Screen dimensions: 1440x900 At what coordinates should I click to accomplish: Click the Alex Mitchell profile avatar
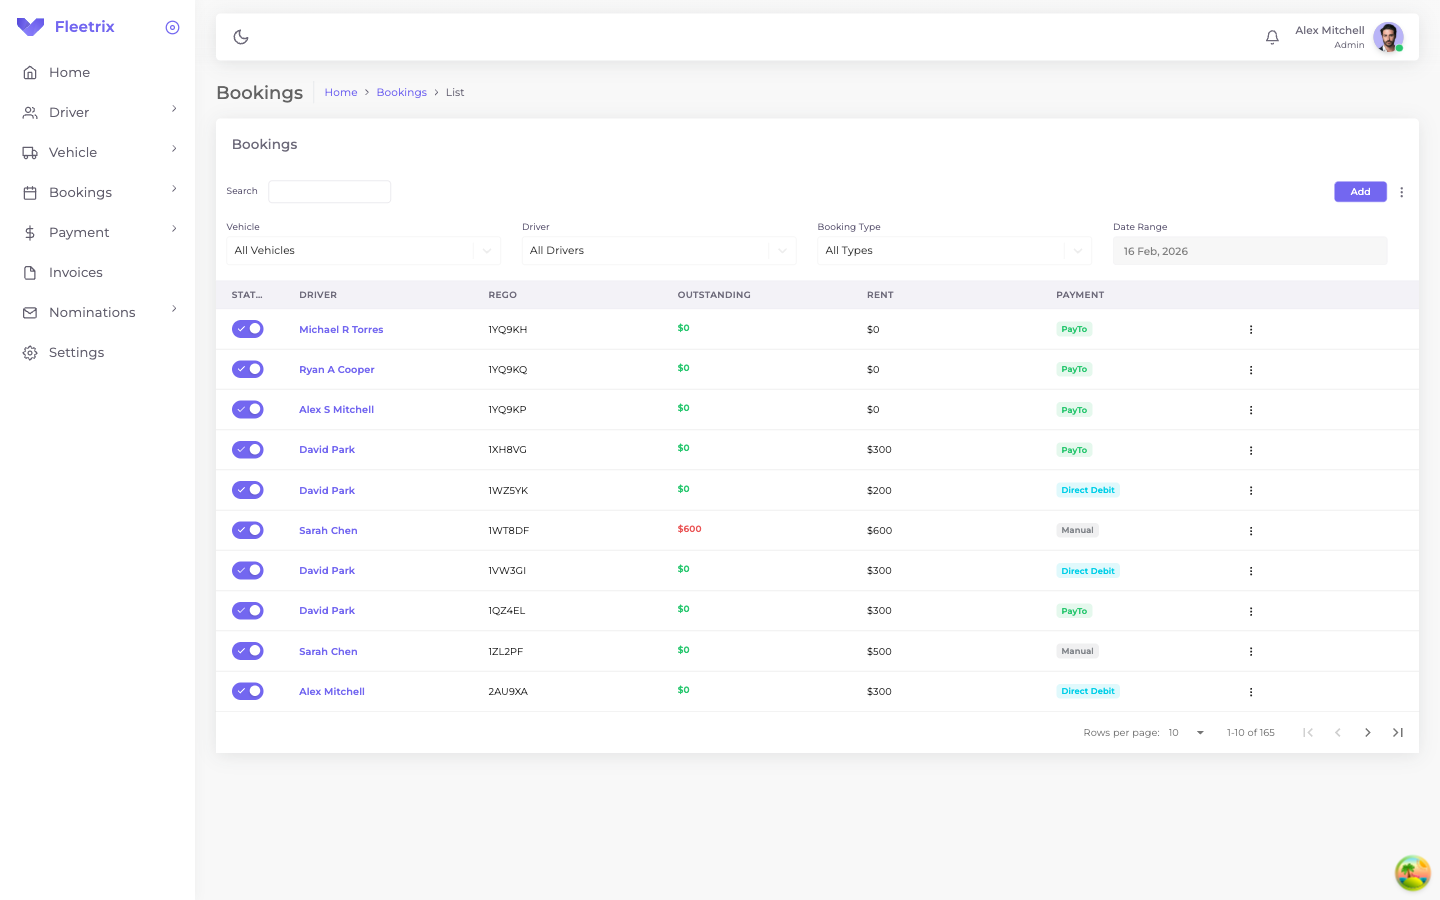coord(1387,37)
